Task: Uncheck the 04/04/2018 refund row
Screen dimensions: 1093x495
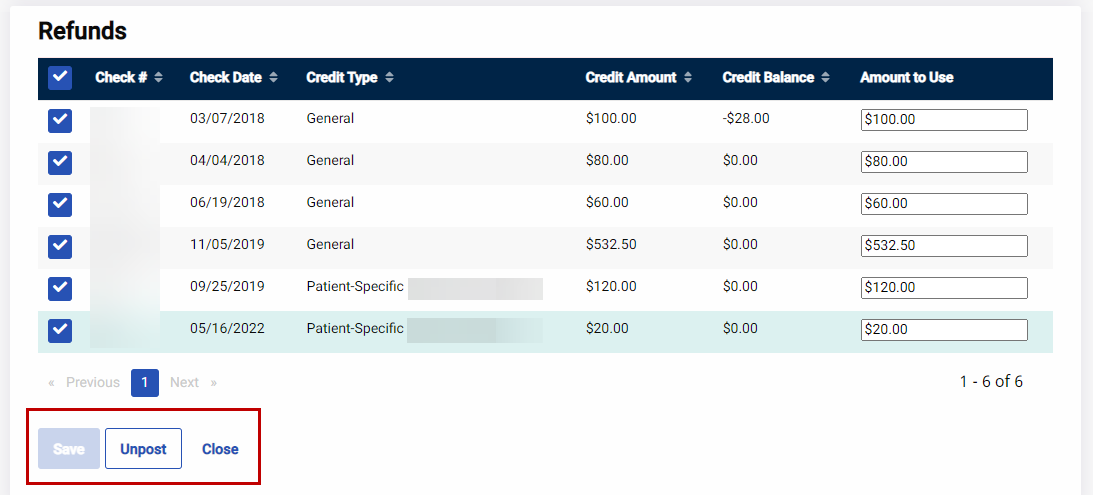Action: pos(60,162)
